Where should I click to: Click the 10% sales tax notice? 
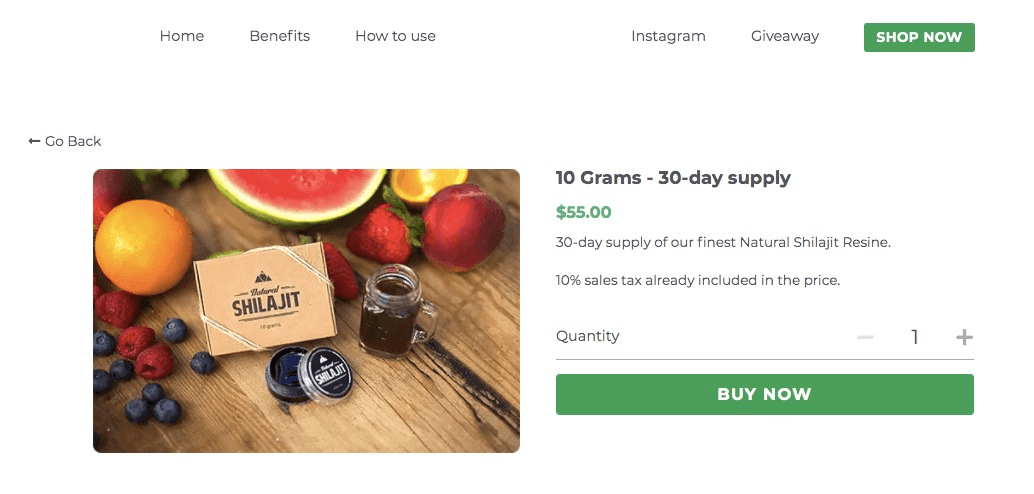click(x=697, y=280)
